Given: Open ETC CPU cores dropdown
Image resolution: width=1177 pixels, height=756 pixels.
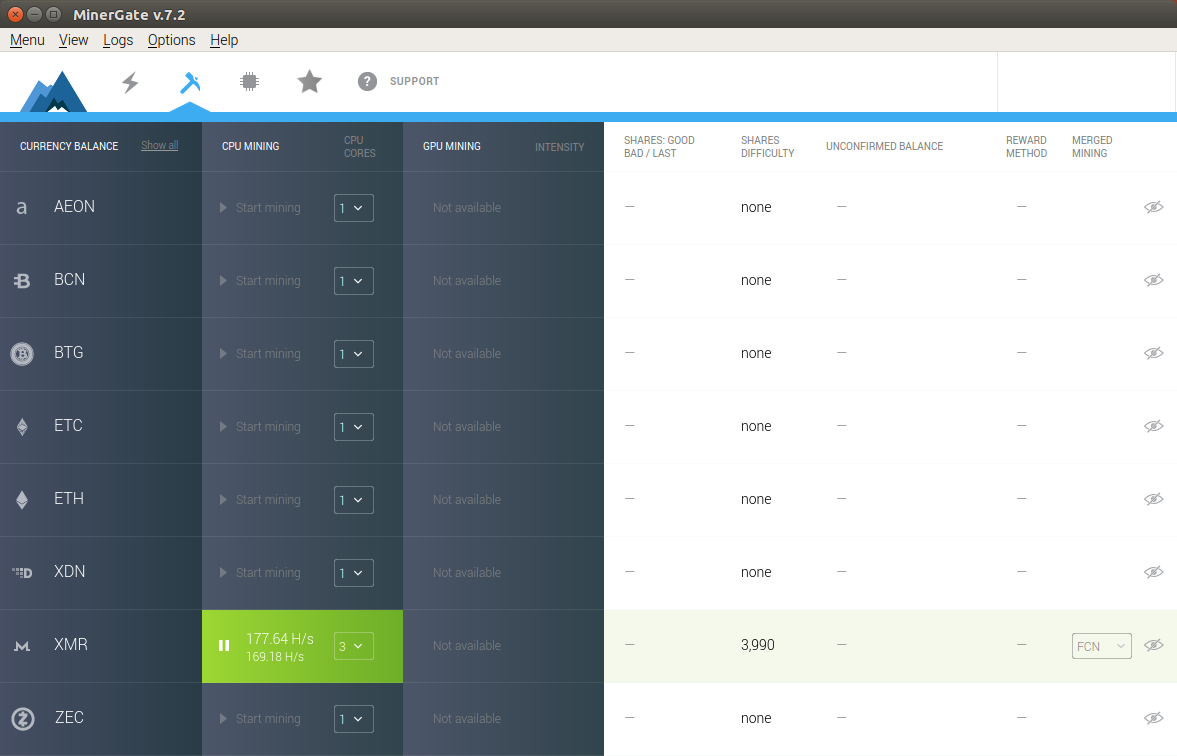Looking at the screenshot, I should (x=354, y=426).
